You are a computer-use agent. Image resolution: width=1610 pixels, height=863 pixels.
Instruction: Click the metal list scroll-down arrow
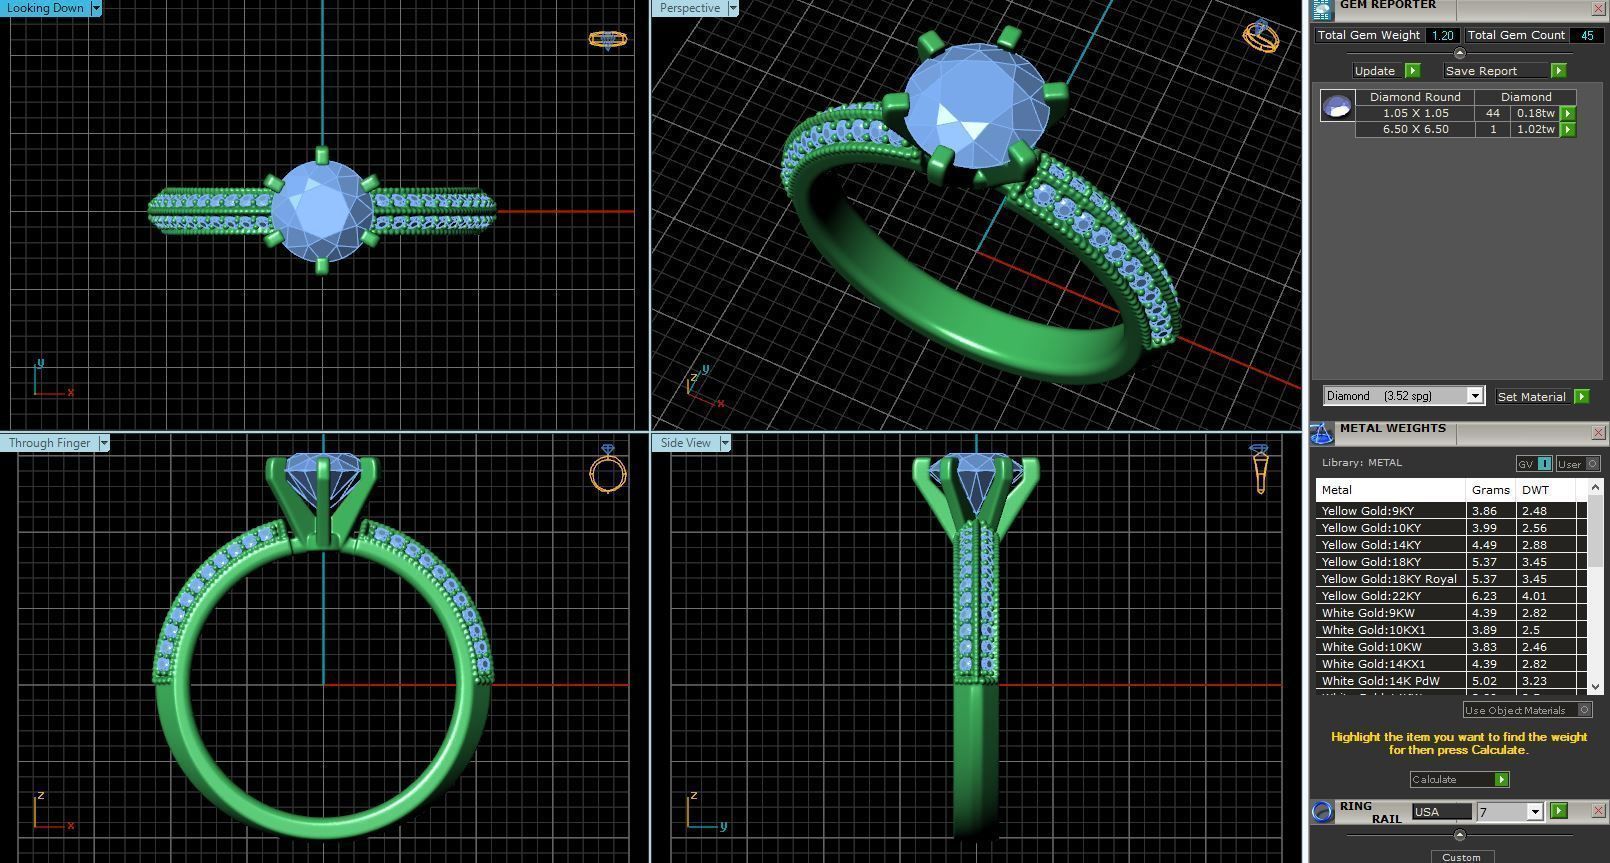pyautogui.click(x=1595, y=687)
